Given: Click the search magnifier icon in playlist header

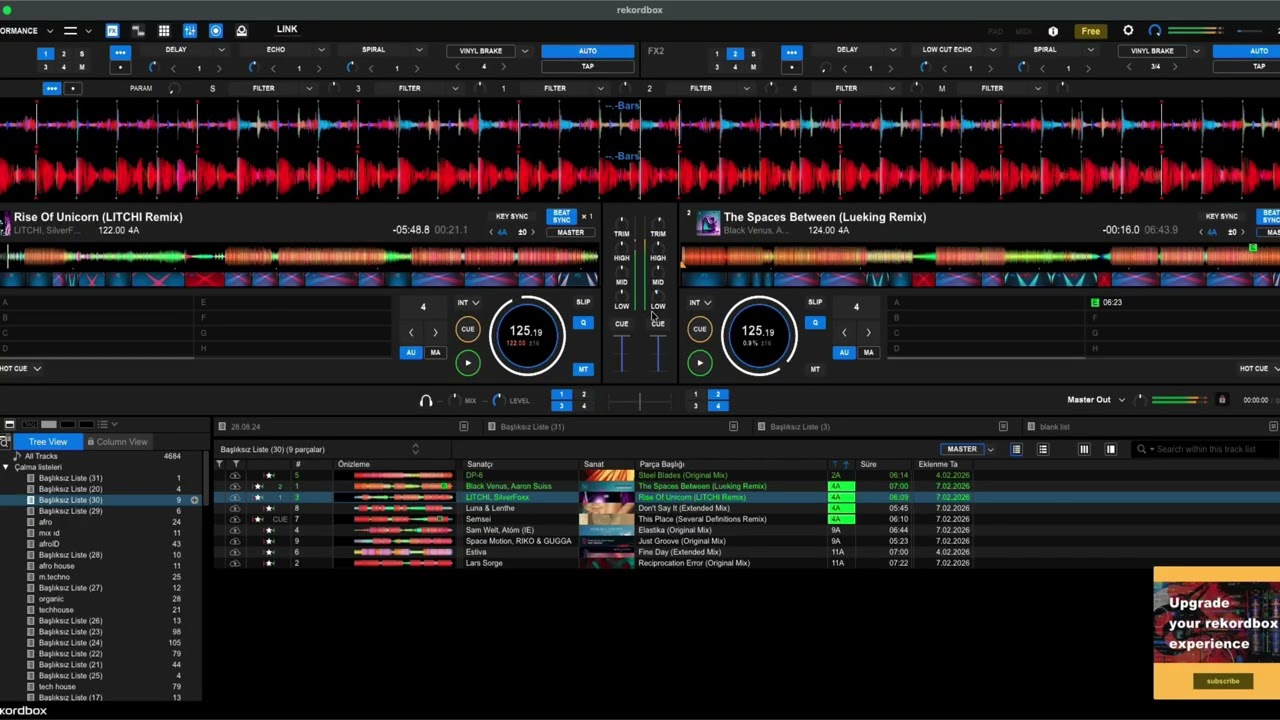Looking at the screenshot, I should point(1141,449).
